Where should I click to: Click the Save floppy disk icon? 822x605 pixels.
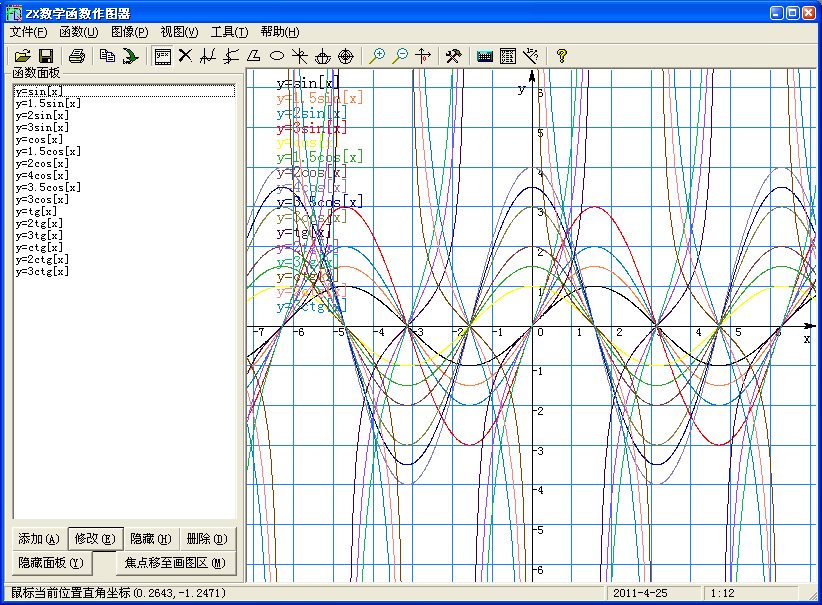click(x=44, y=56)
